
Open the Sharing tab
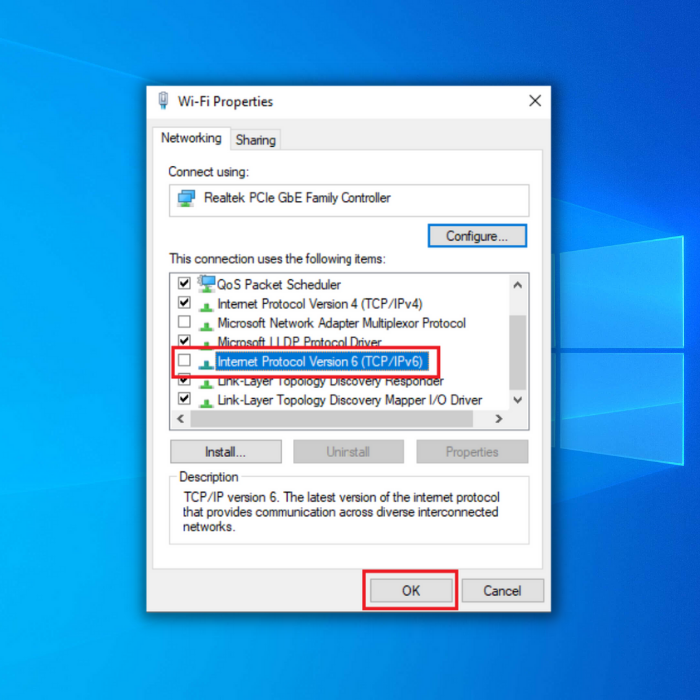point(255,140)
